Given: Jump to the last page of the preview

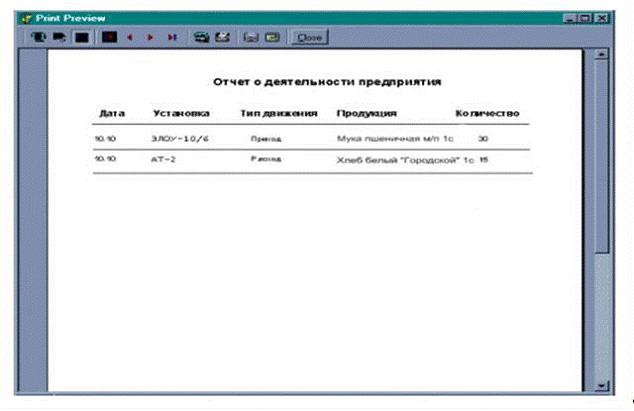Looking at the screenshot, I should click(x=172, y=37).
